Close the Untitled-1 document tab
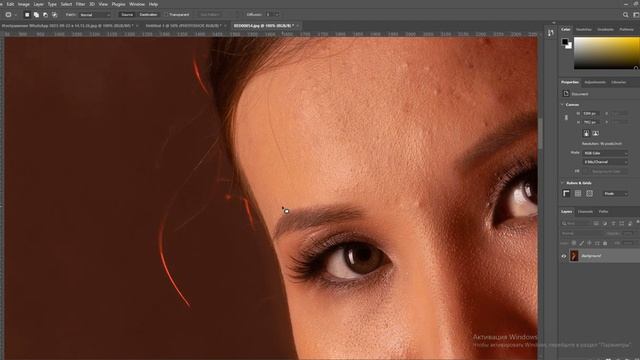The image size is (640, 360). [x=225, y=26]
